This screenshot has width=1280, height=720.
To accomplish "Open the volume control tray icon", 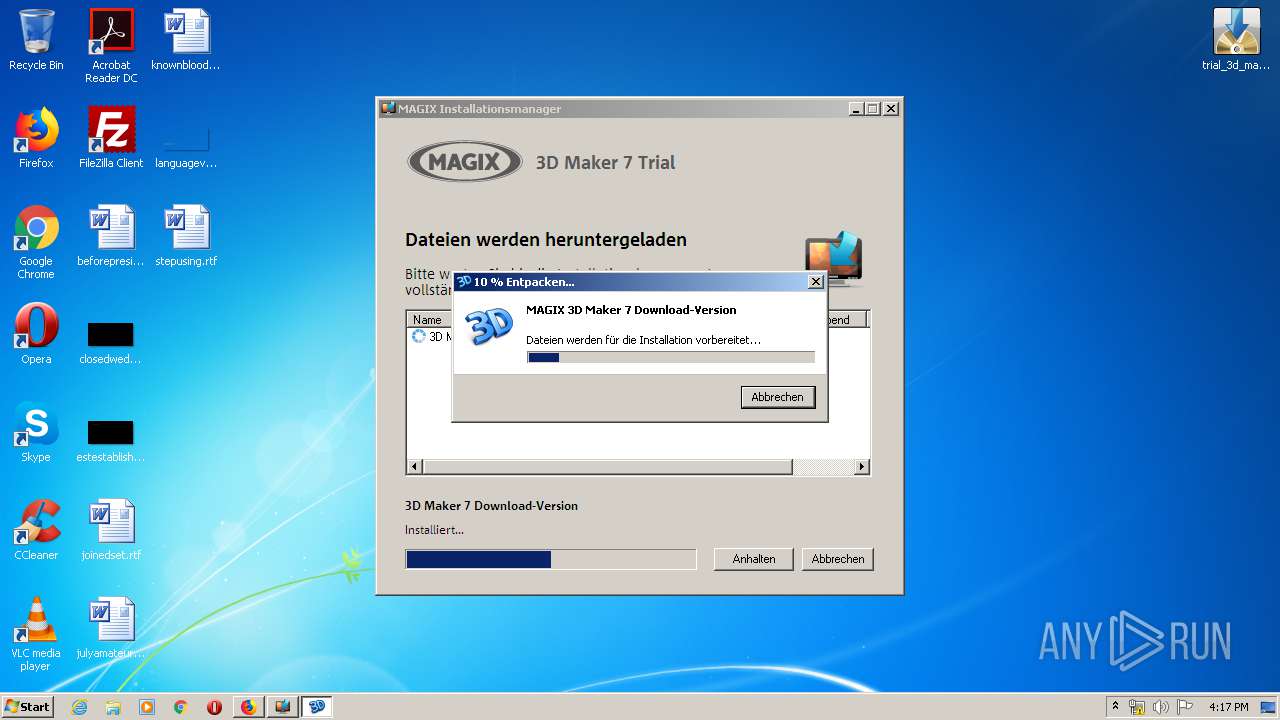I will [x=1161, y=707].
